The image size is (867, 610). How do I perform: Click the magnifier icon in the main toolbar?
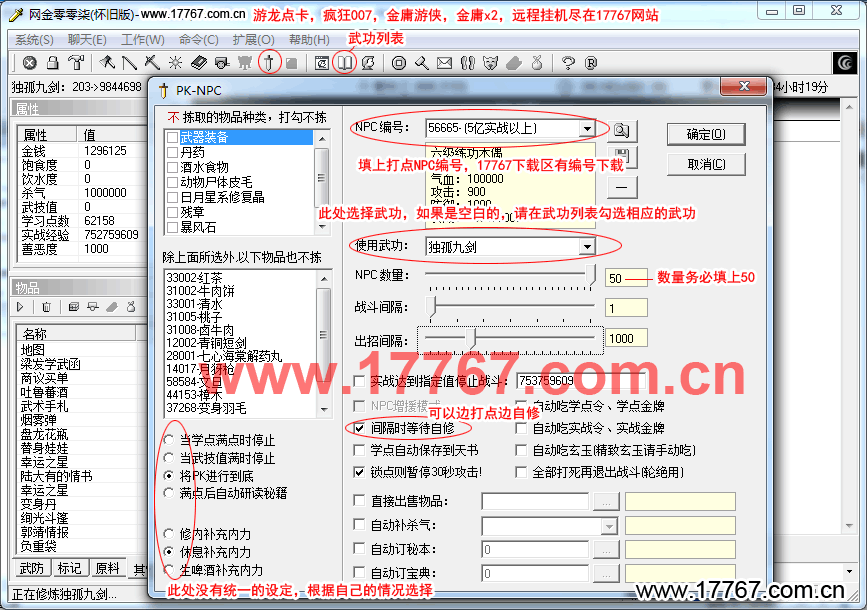pos(422,63)
